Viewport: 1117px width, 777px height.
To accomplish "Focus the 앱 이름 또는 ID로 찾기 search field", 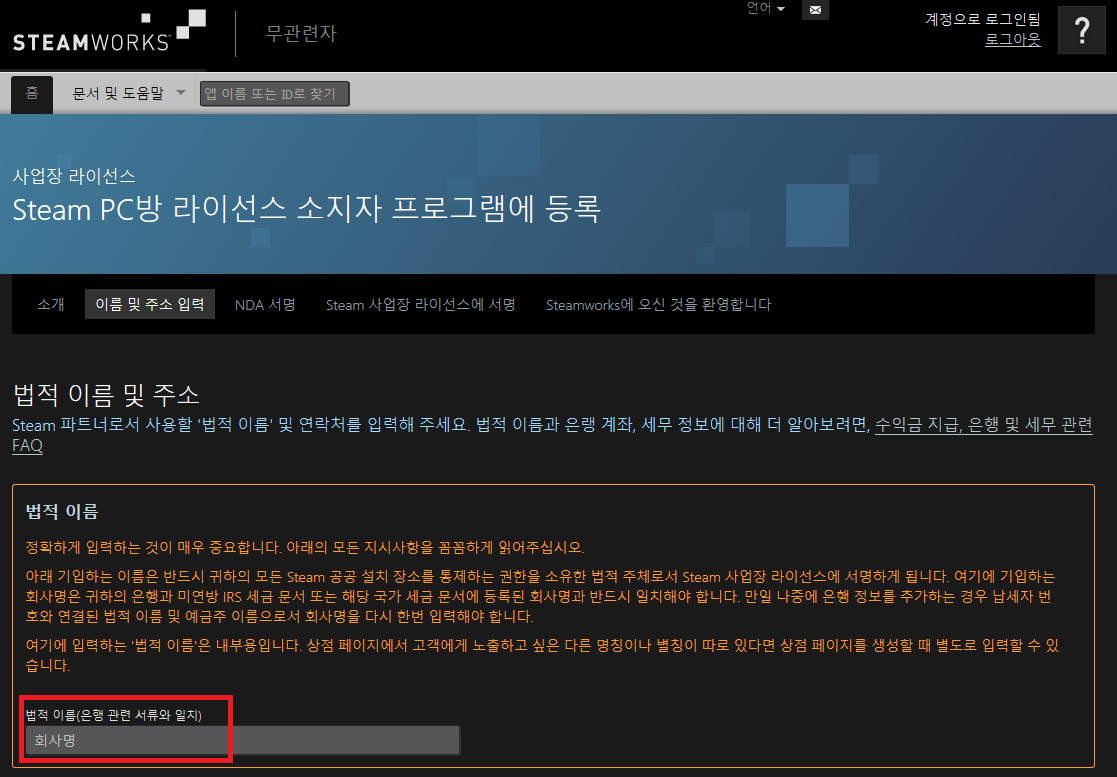I will pos(274,93).
